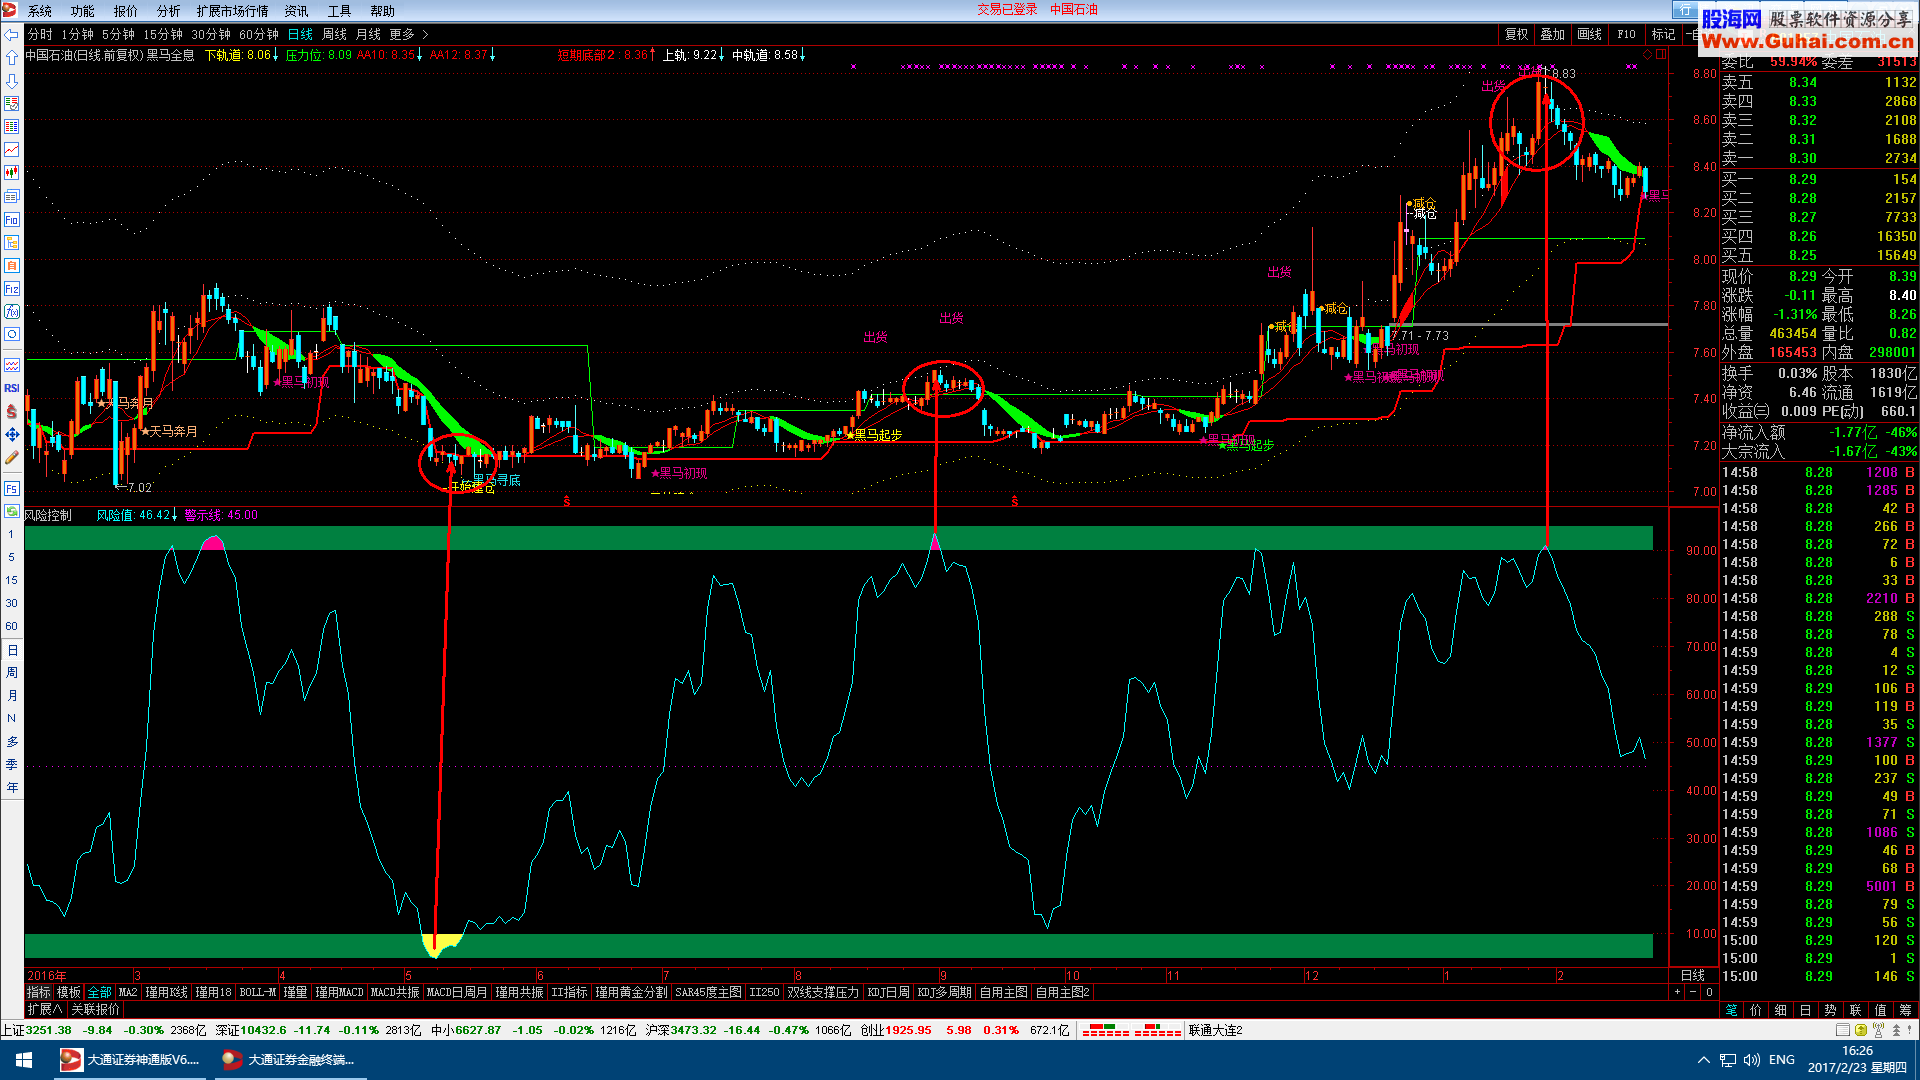Select 季 quarterly period in sidebar
The height and width of the screenshot is (1080, 1920).
(11, 764)
